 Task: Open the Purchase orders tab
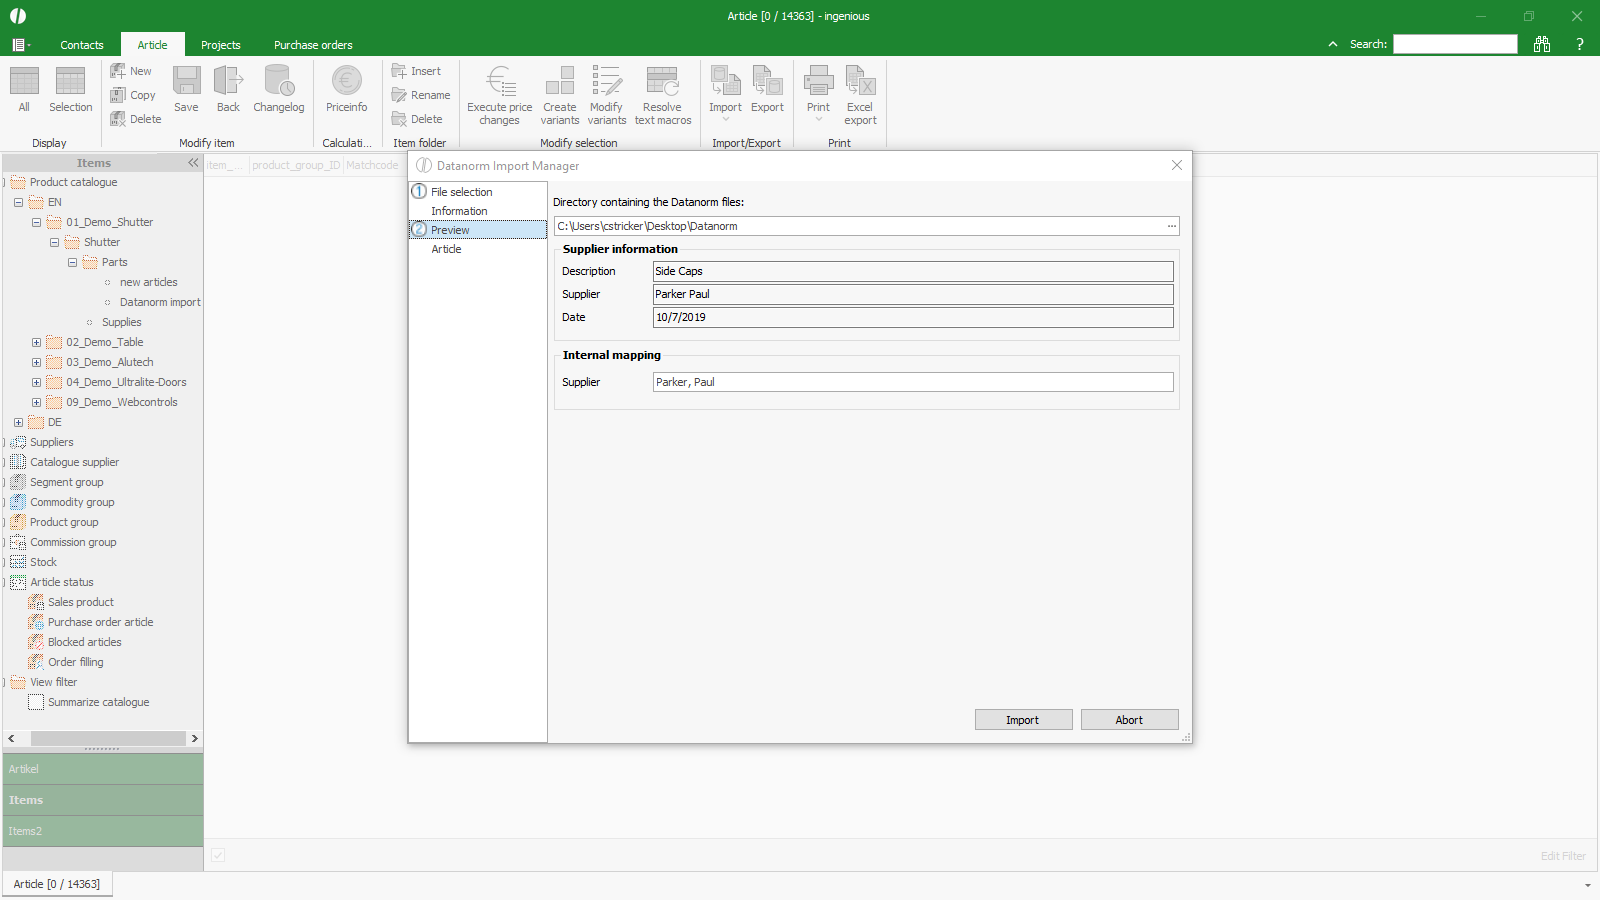coord(313,45)
